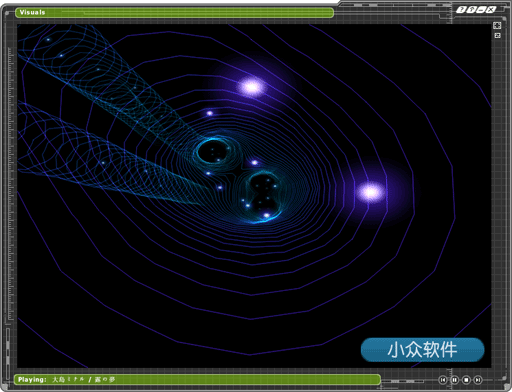Click the arrow button beside the help icon
Screen dimensions: 512x392
click(x=471, y=10)
